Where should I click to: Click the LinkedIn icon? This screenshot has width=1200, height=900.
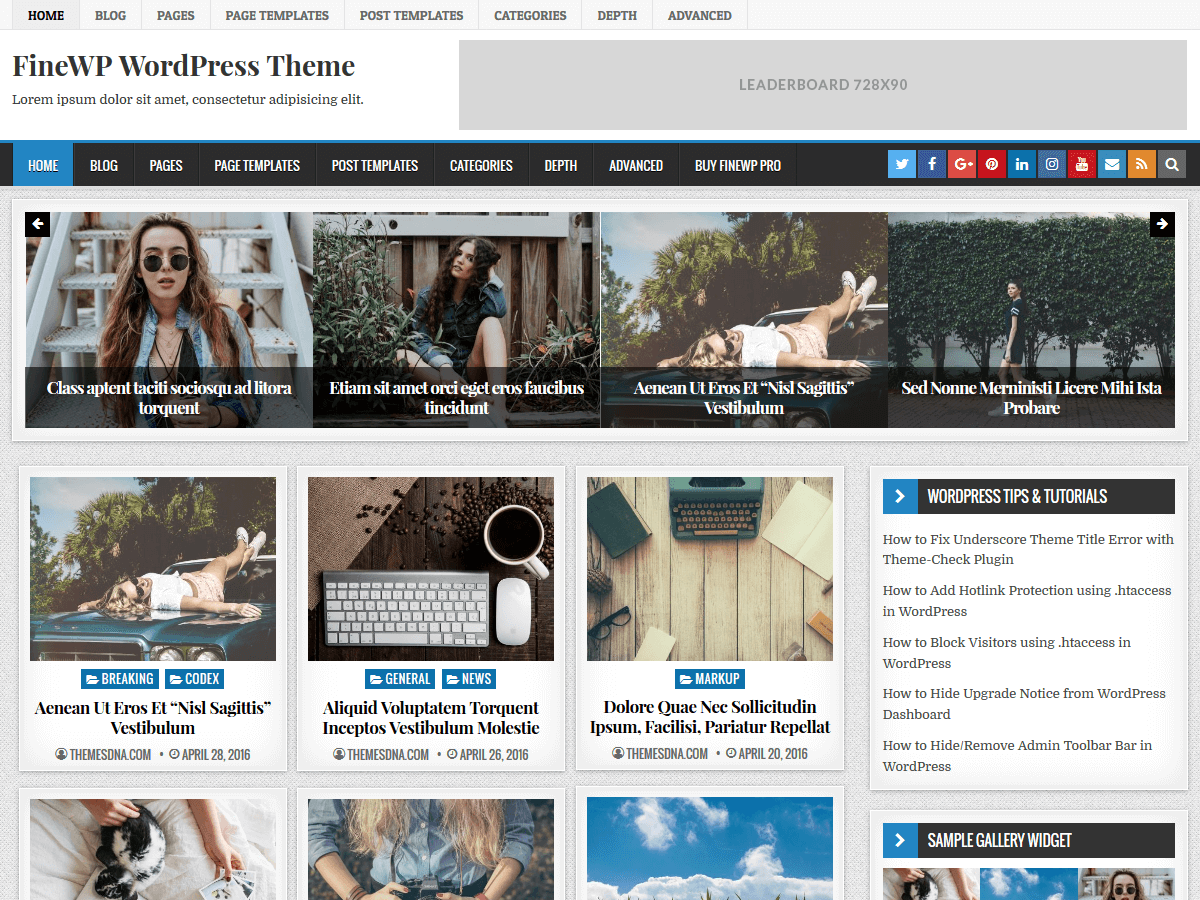coord(1021,163)
